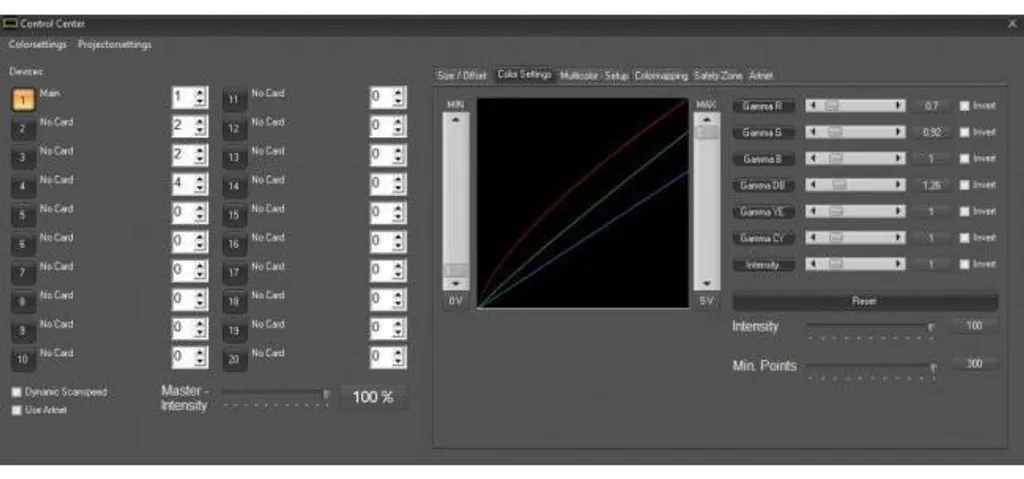The height and width of the screenshot is (479, 1024).
Task: Click right arrow of Gamma R slider
Action: coord(899,106)
